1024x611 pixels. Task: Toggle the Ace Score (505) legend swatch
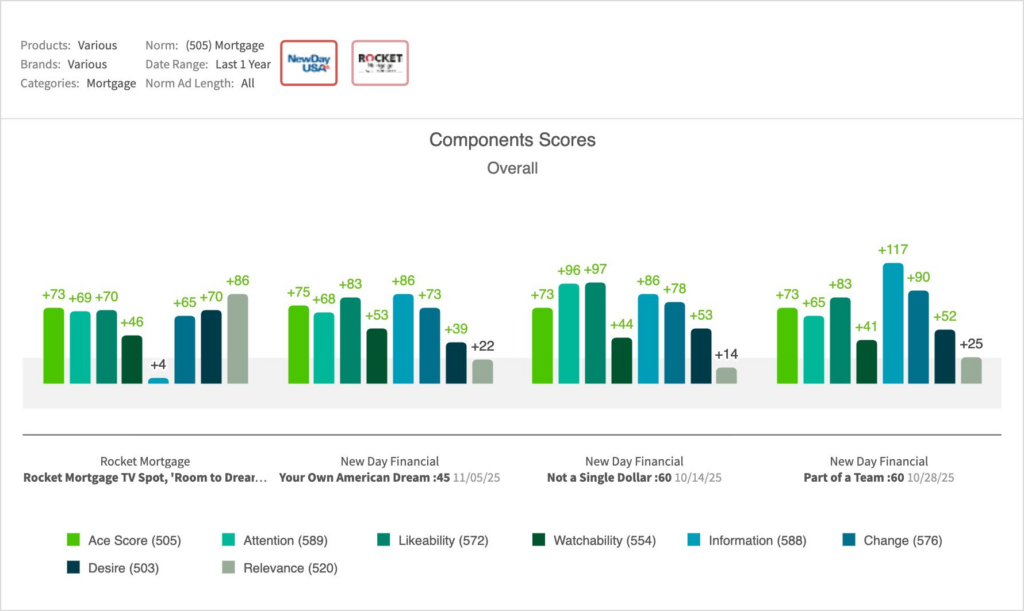click(x=73, y=541)
